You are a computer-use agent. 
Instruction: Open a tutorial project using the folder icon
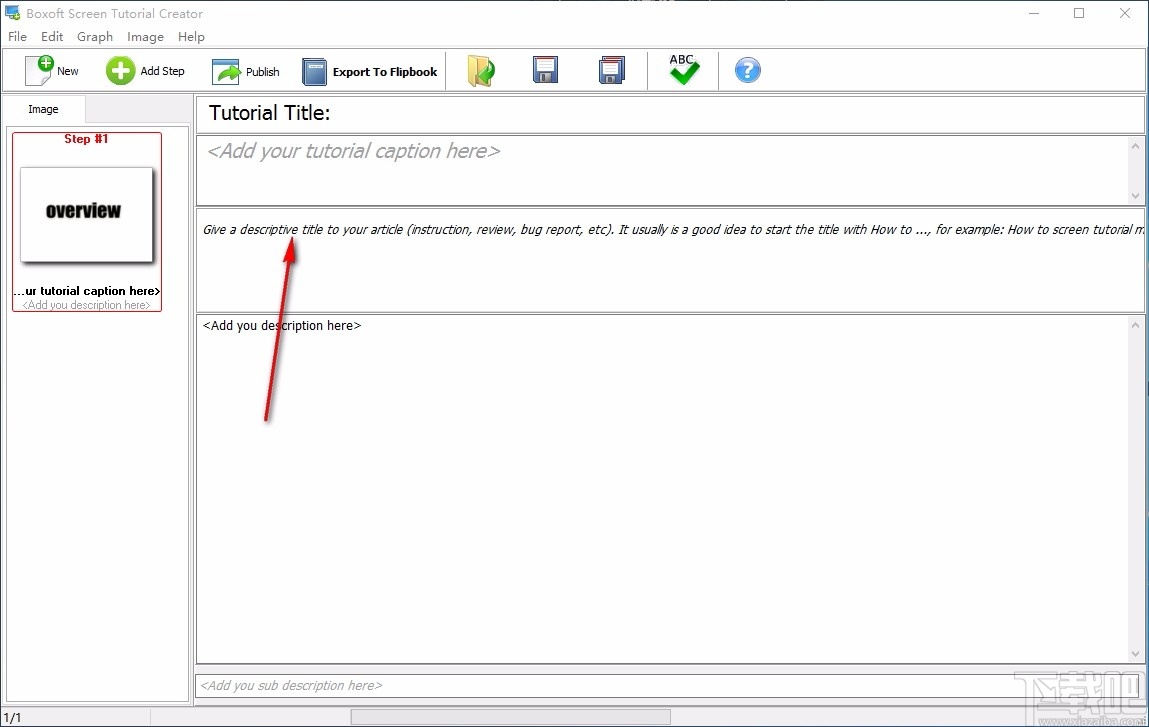click(x=481, y=70)
